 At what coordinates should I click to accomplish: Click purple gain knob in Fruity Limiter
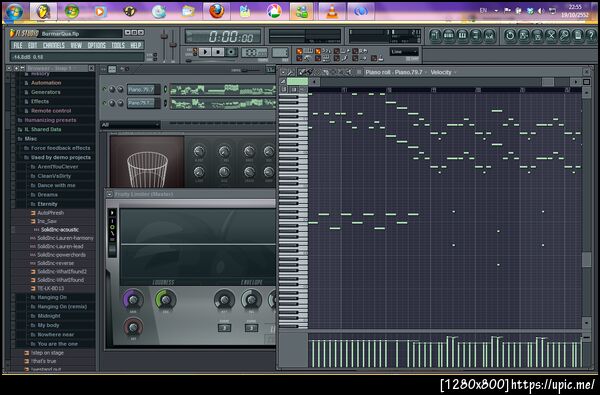(133, 300)
